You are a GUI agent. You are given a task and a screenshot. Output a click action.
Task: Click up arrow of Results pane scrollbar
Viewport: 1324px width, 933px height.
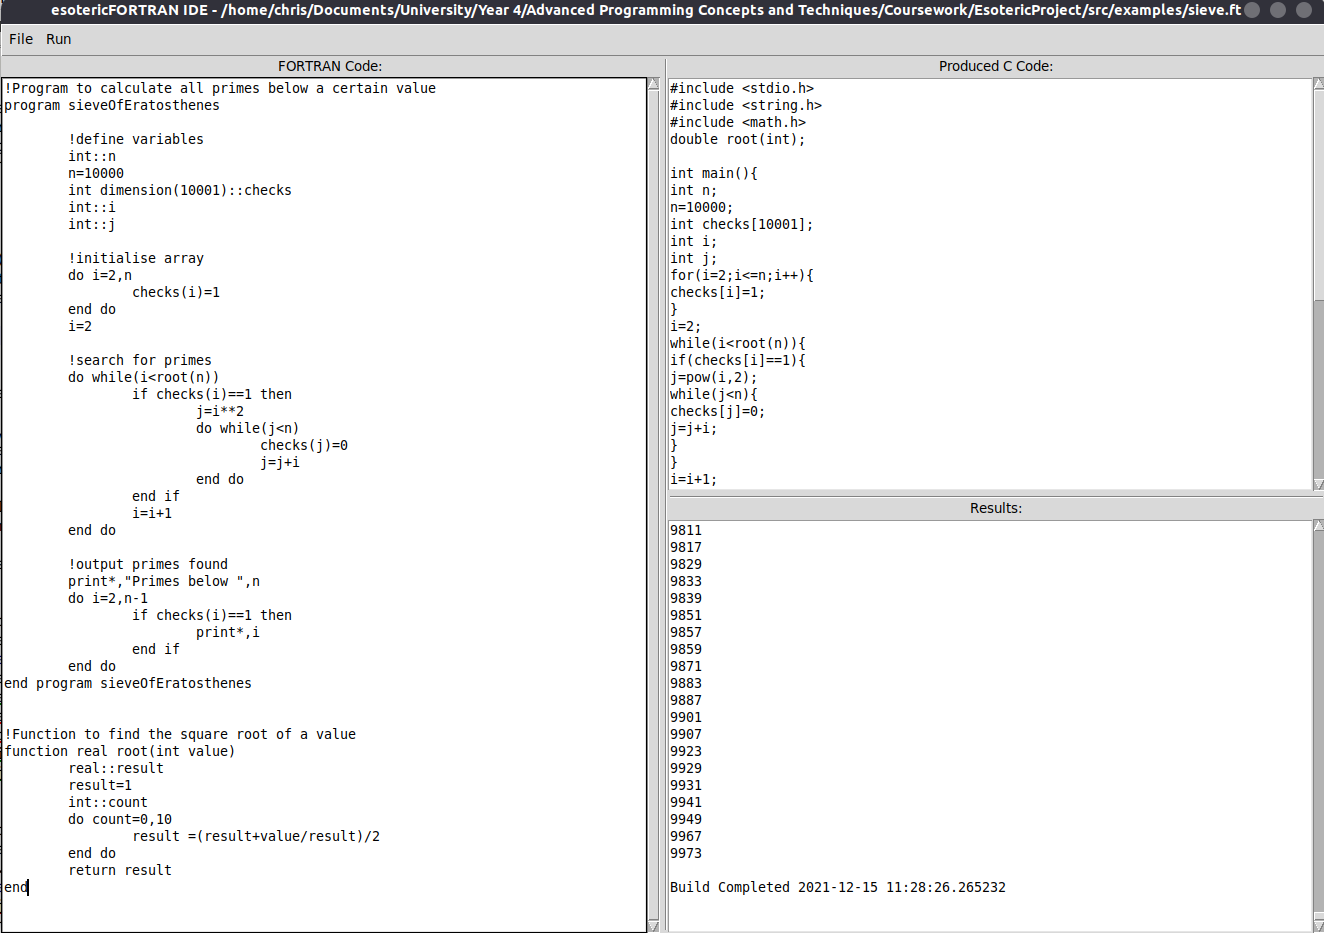[x=1318, y=526]
